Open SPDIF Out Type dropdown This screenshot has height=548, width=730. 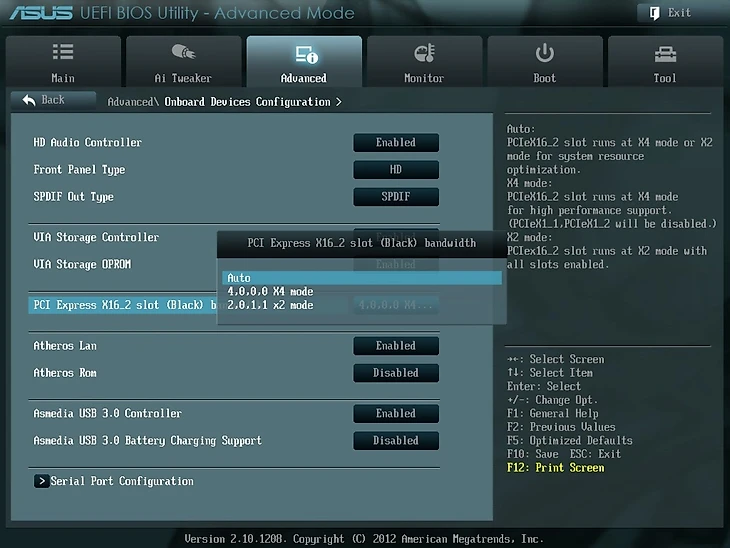(396, 196)
